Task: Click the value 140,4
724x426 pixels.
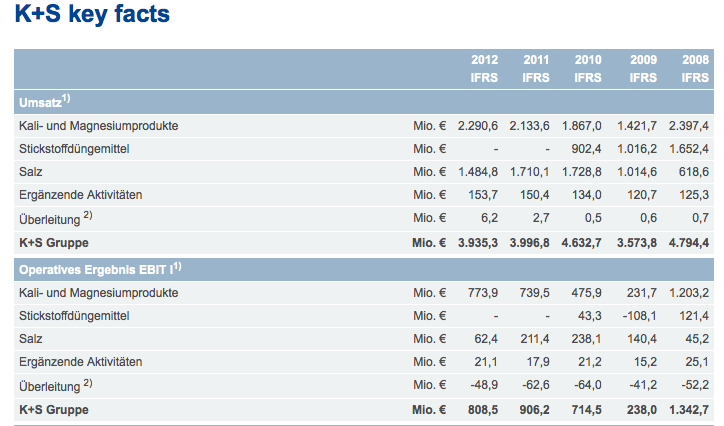Action: pyautogui.click(x=642, y=339)
